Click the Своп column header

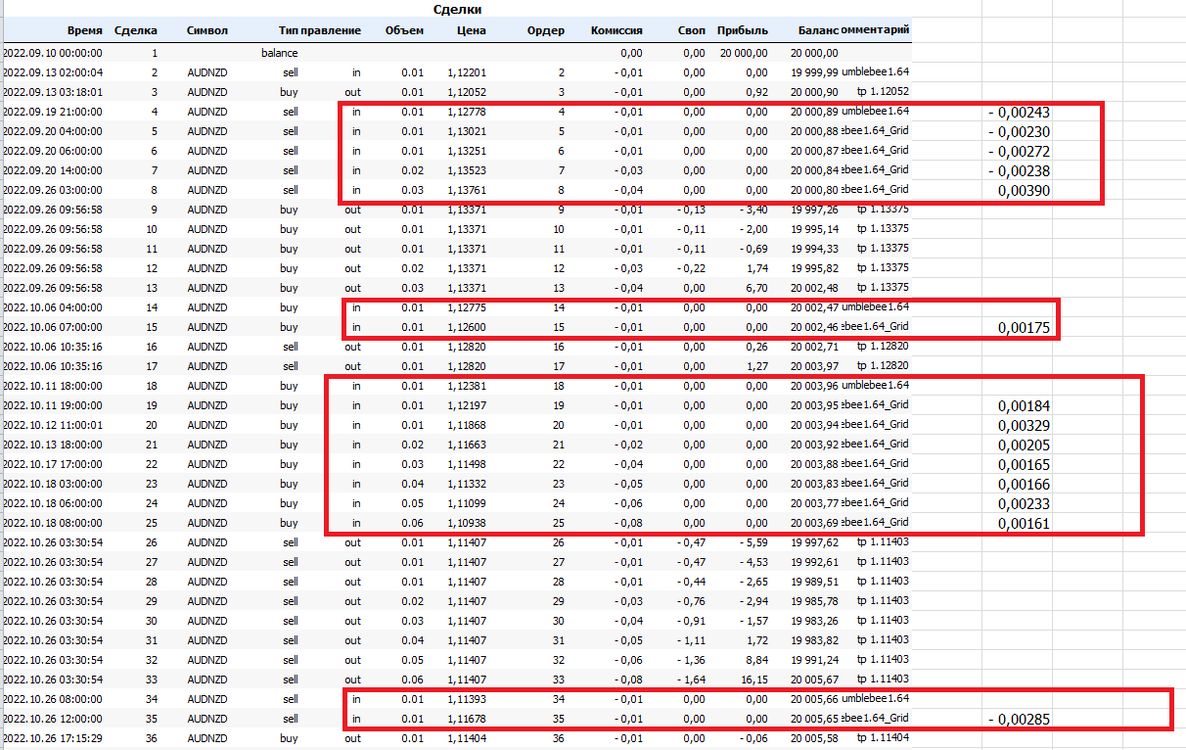(x=691, y=30)
